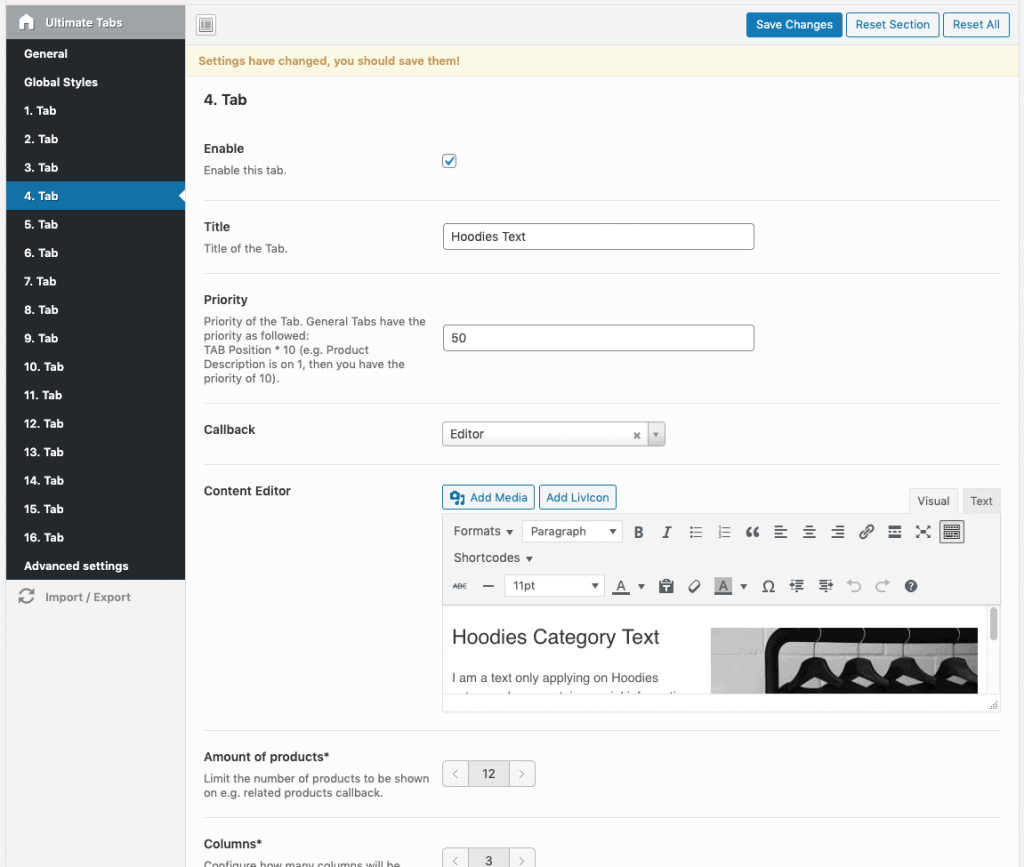
Task: Toggle Bold formatting in editor
Action: coord(639,532)
